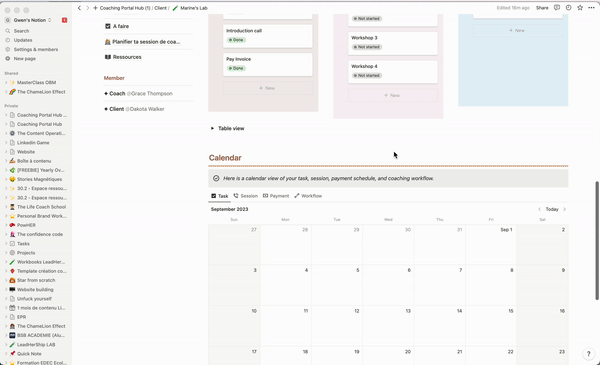The width and height of the screenshot is (600, 365).
Task: Open the comments icon in top bar
Action: point(557,8)
